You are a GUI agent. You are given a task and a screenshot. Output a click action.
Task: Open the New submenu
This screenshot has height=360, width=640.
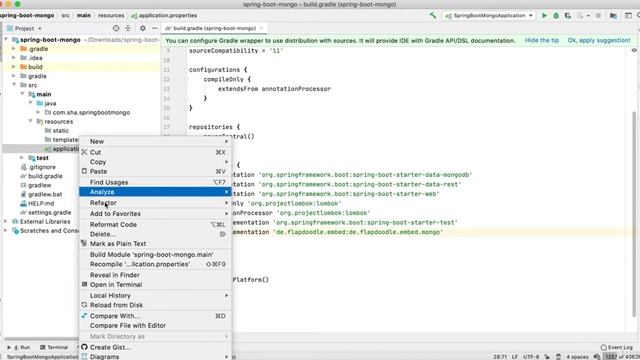[x=155, y=141]
